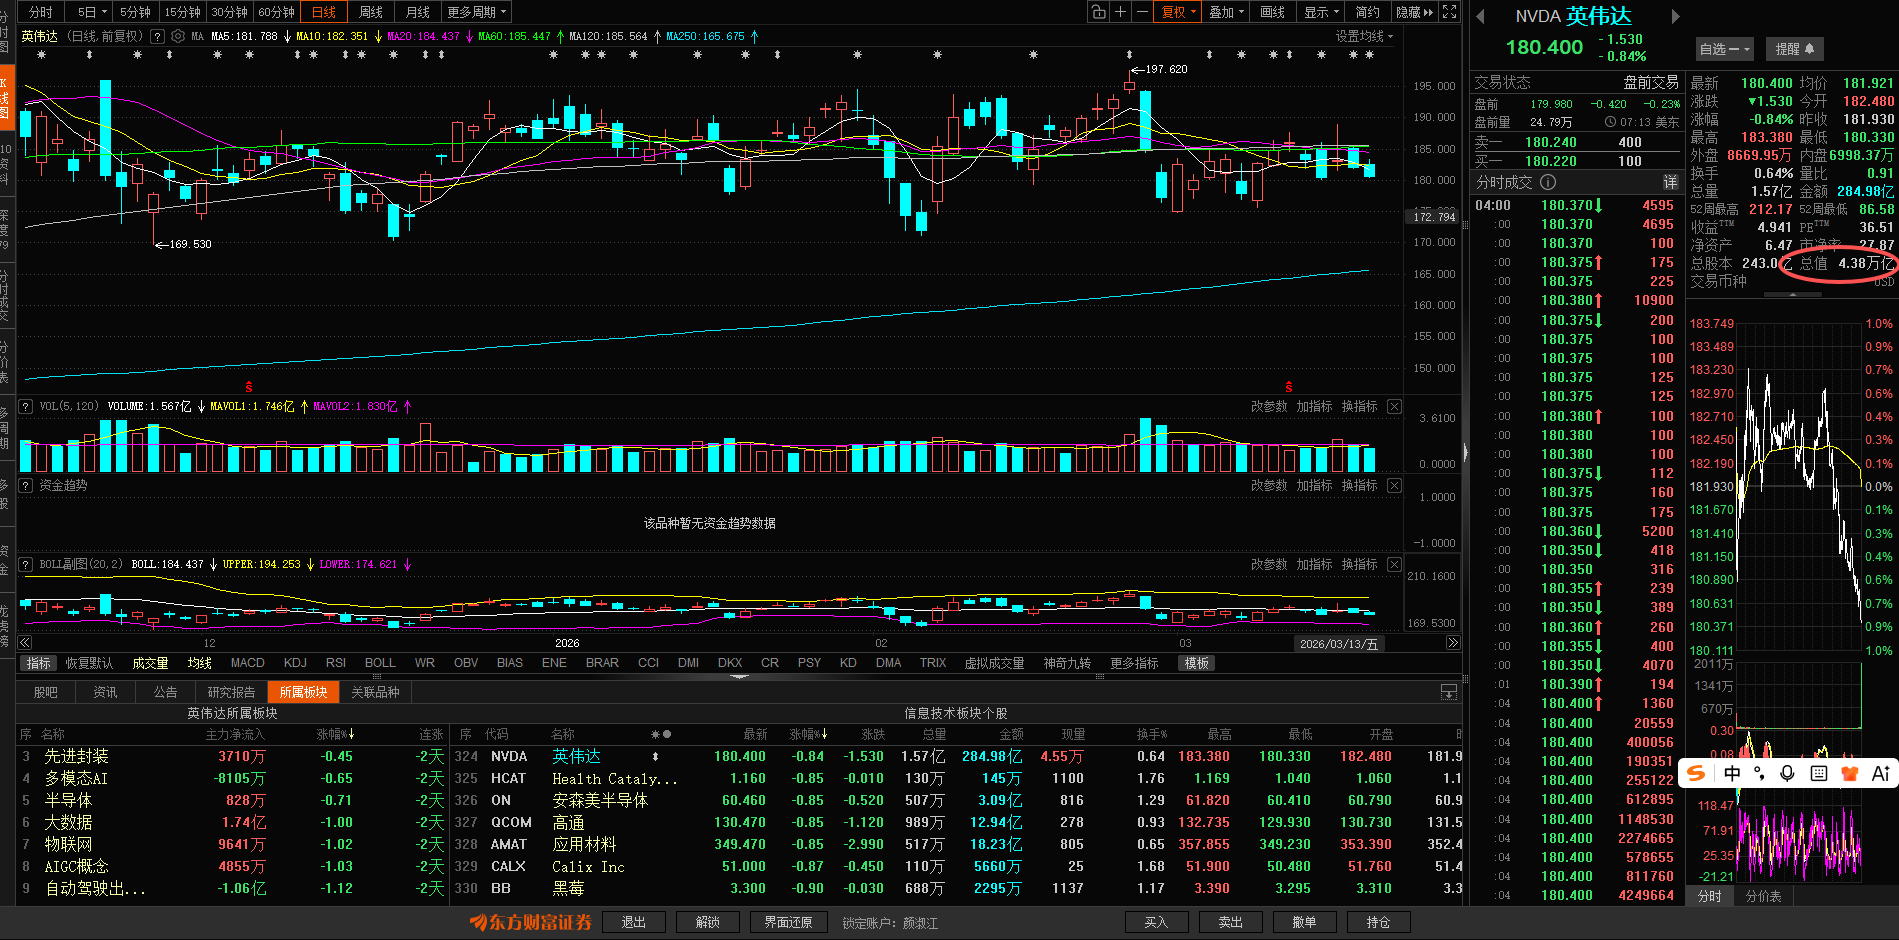
Task: Toggle the BOLL indicator in the indicator bar
Action: [380, 663]
